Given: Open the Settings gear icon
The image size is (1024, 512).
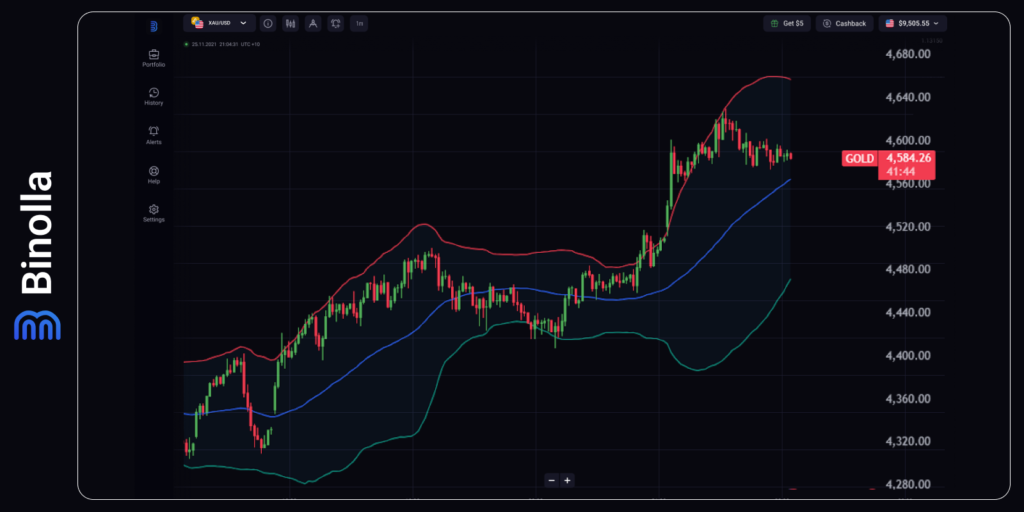Looking at the screenshot, I should pos(153,209).
